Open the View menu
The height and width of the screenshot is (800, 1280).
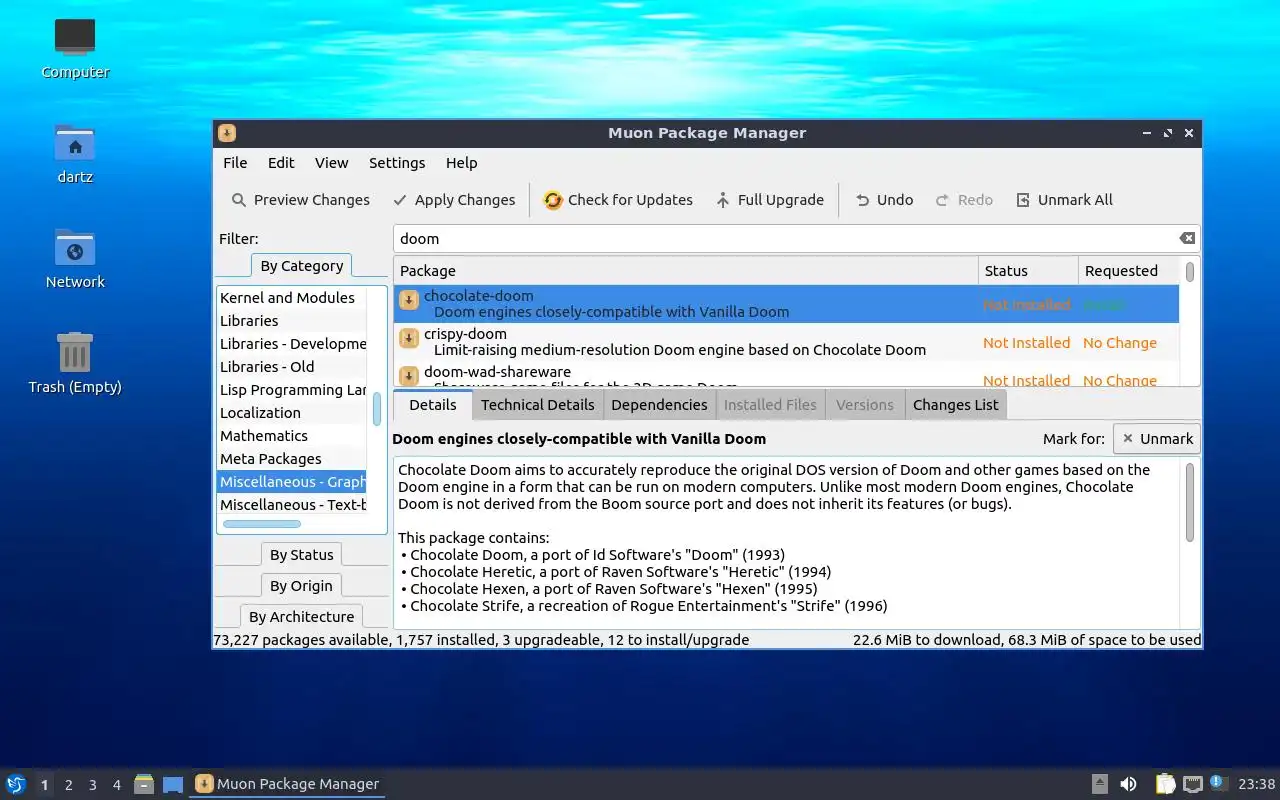point(331,163)
